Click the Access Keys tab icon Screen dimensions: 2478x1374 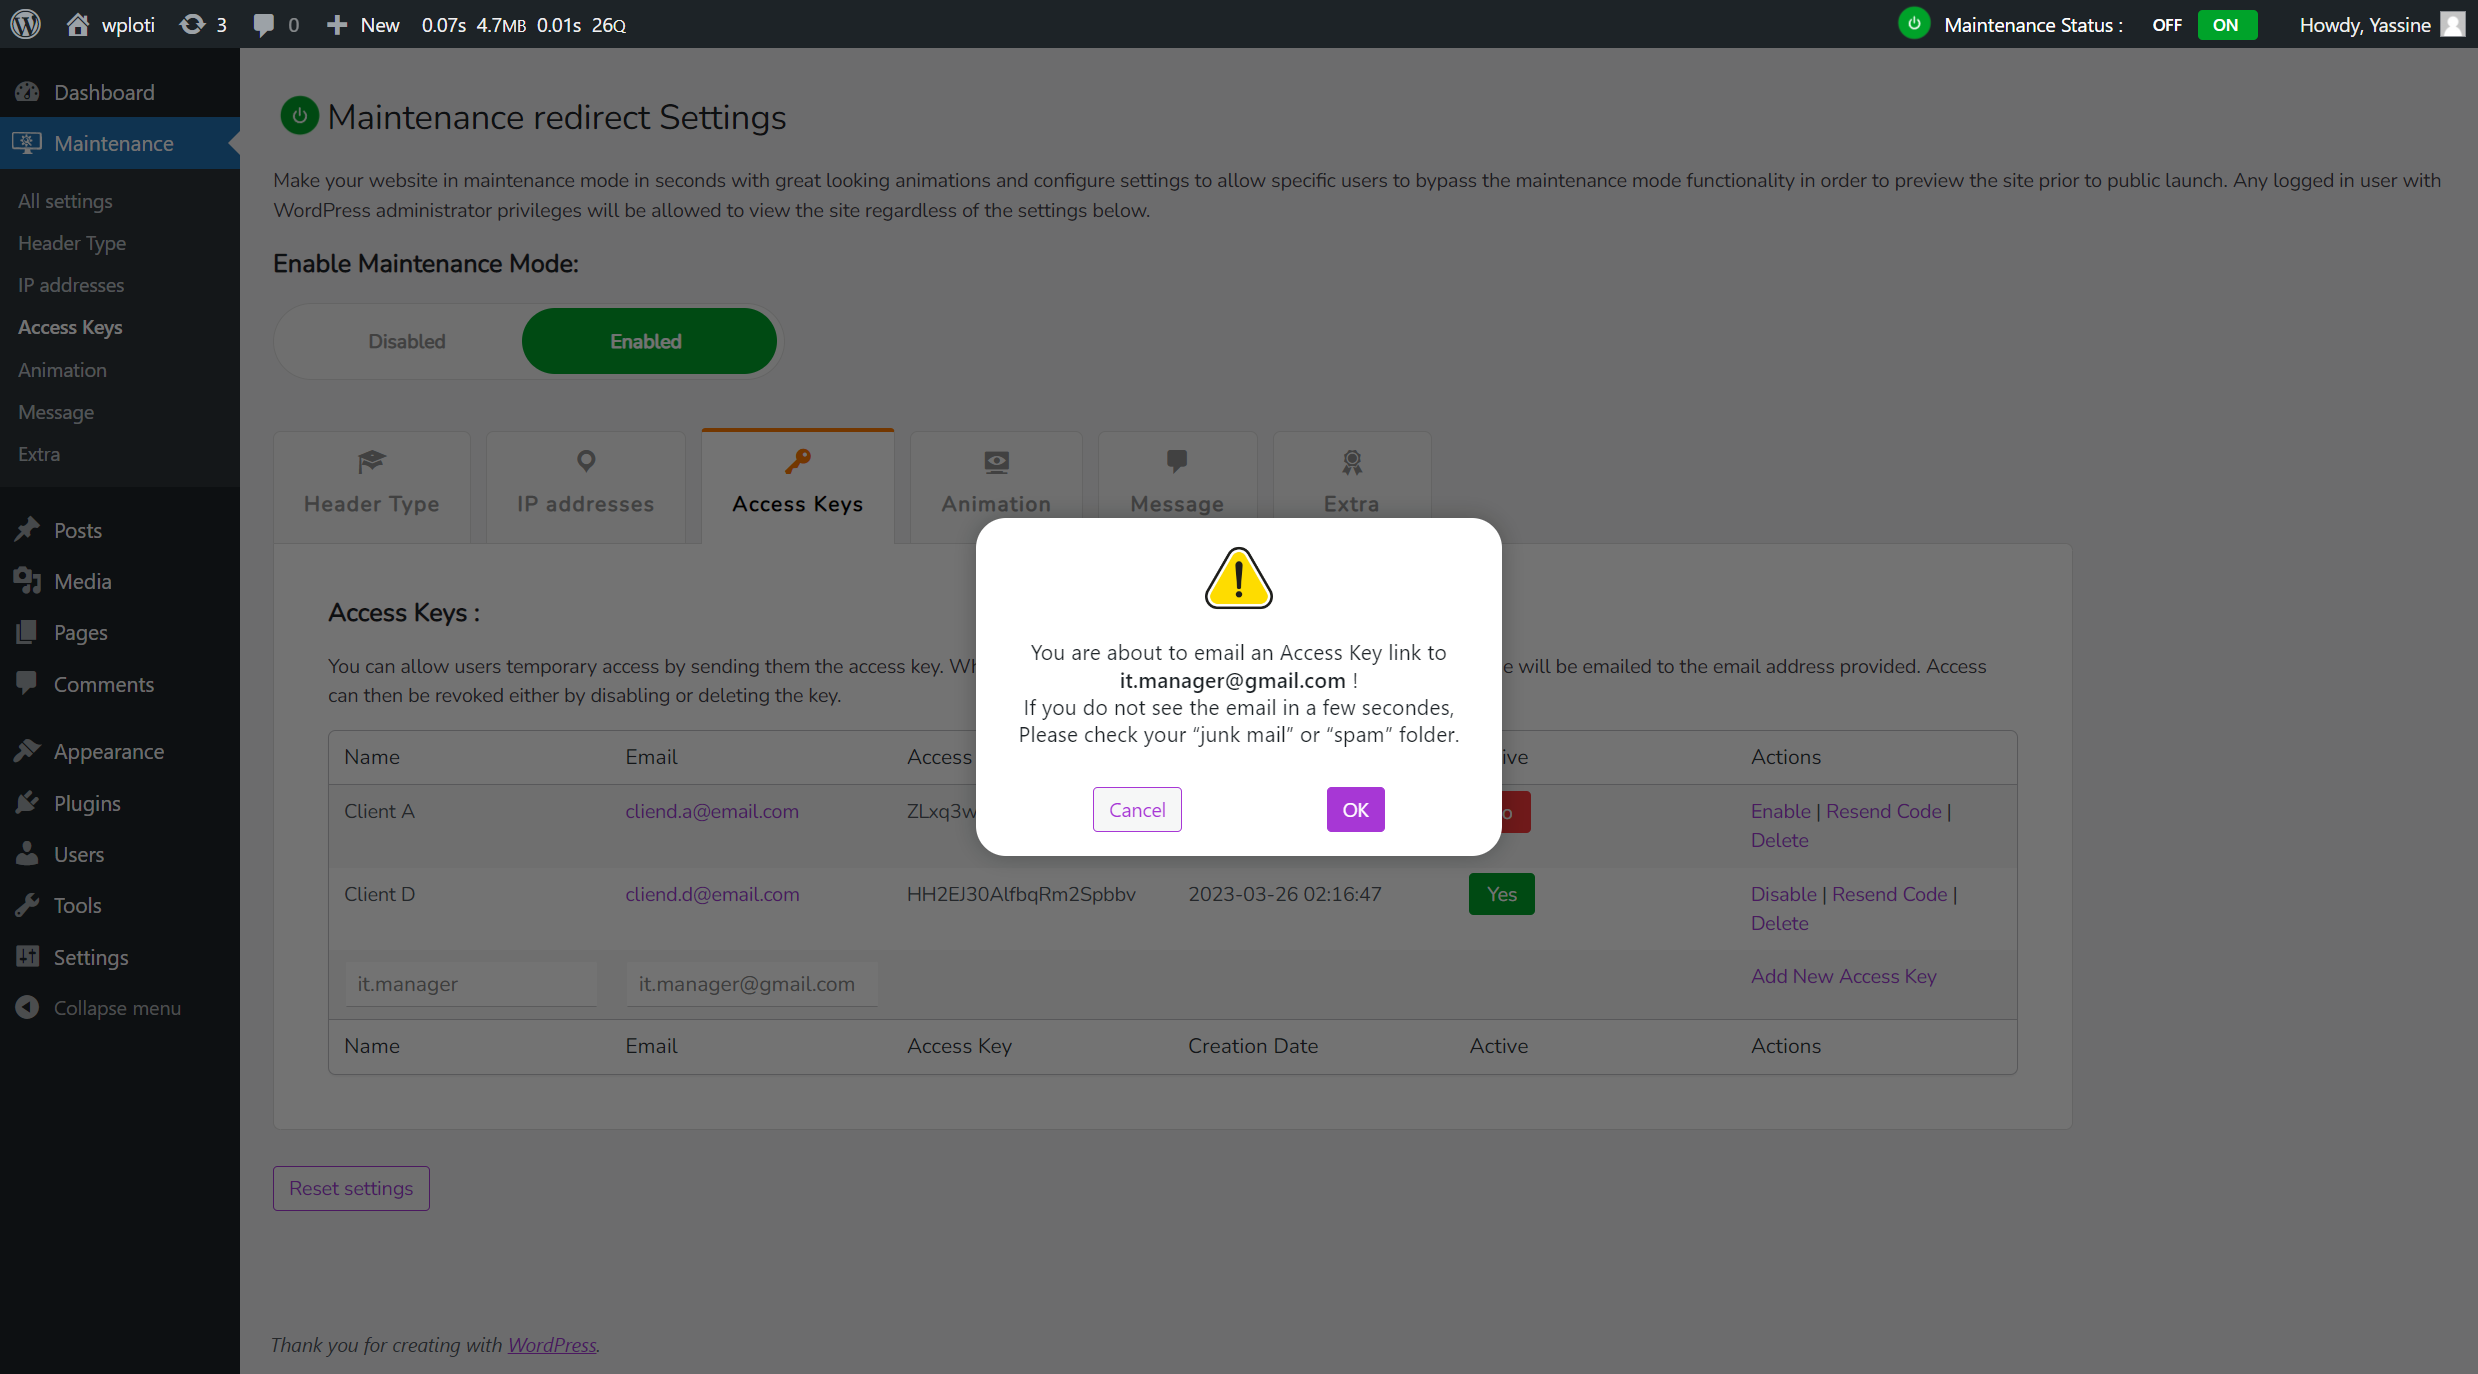coord(797,459)
